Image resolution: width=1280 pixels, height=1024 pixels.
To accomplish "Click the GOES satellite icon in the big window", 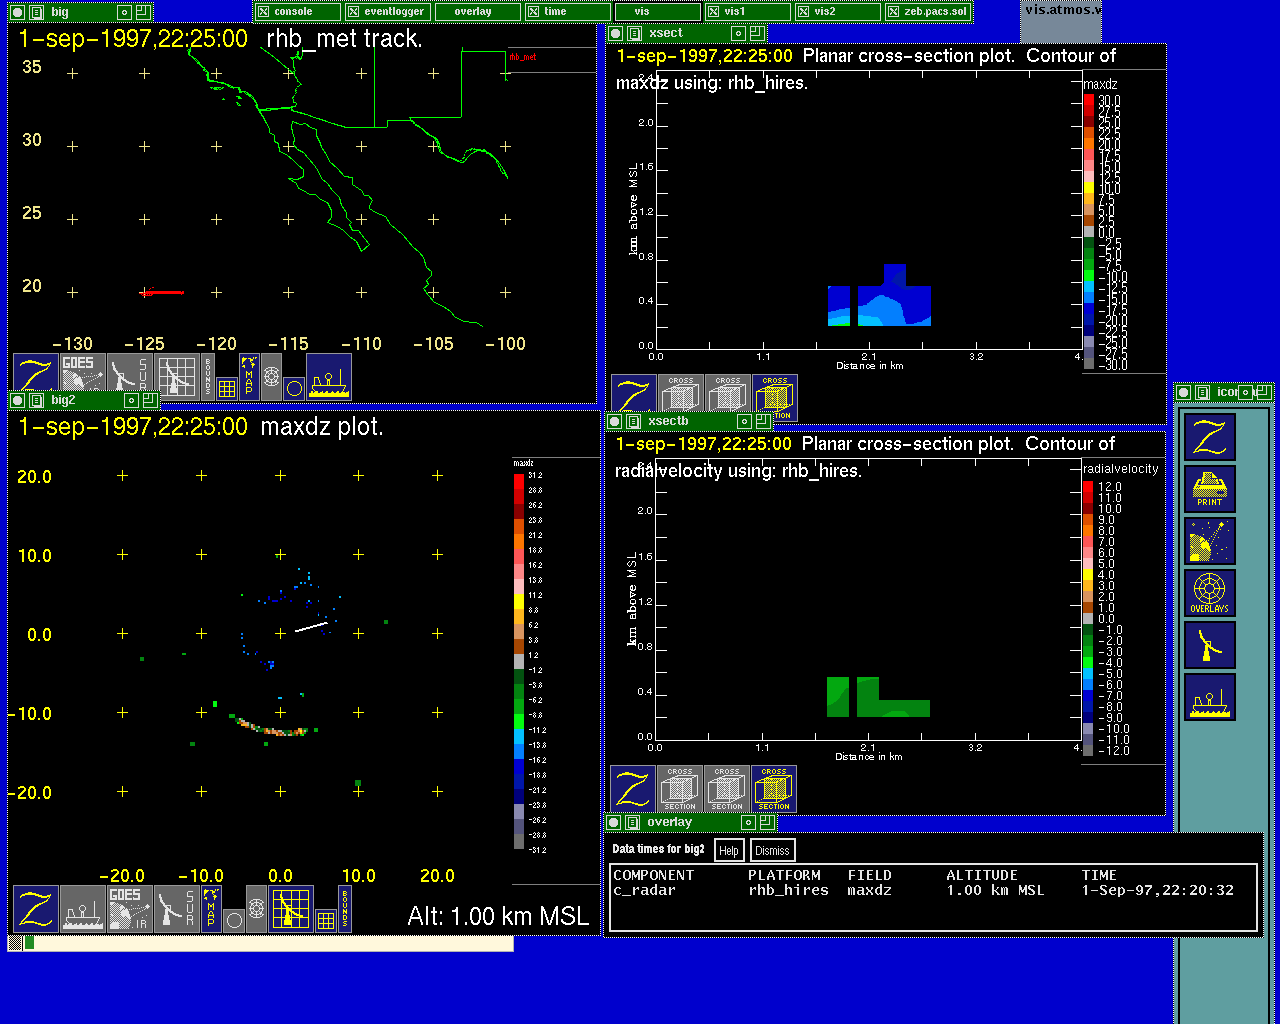I will (x=82, y=375).
